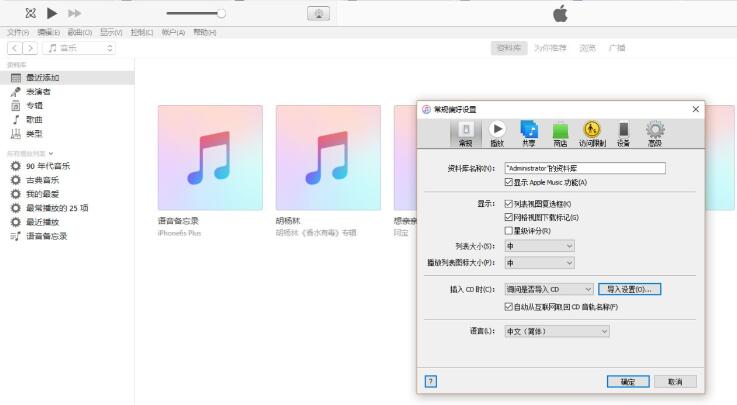
Task: Select the 设备 preferences tab icon
Action: (x=623, y=134)
